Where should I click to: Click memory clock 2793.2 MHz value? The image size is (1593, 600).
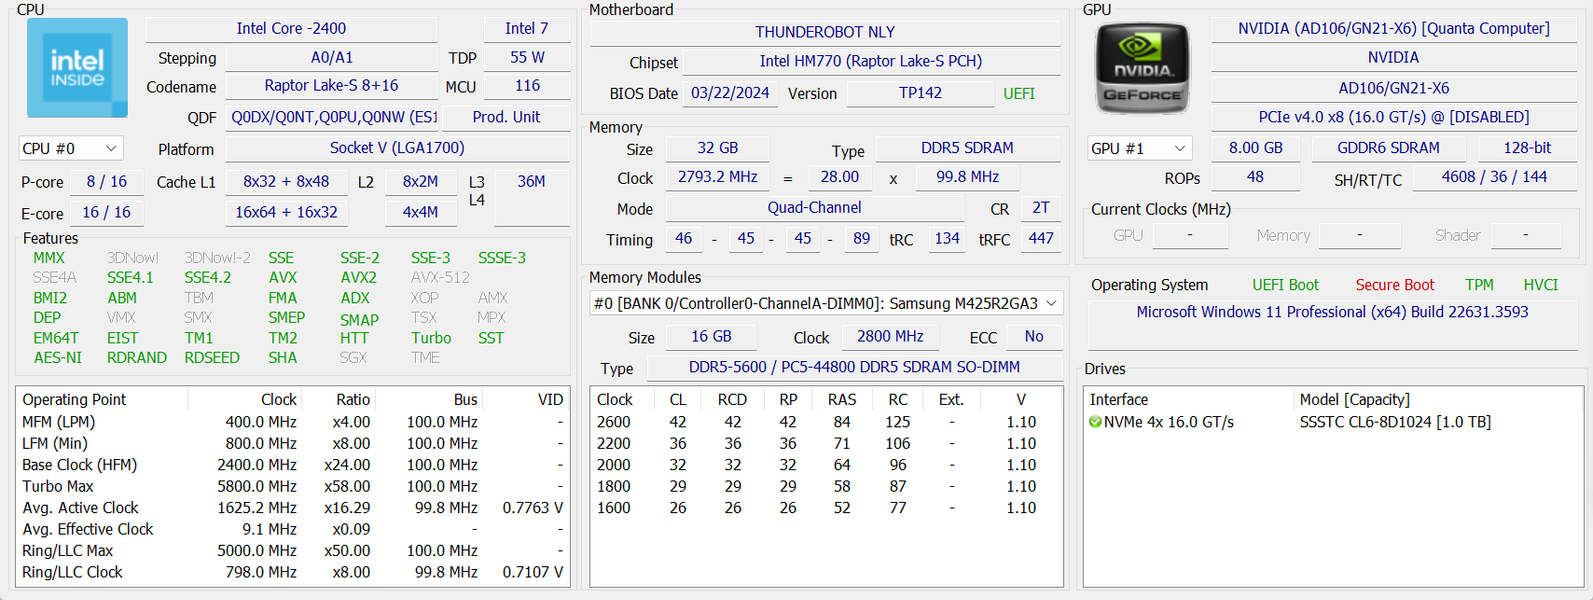tap(717, 177)
